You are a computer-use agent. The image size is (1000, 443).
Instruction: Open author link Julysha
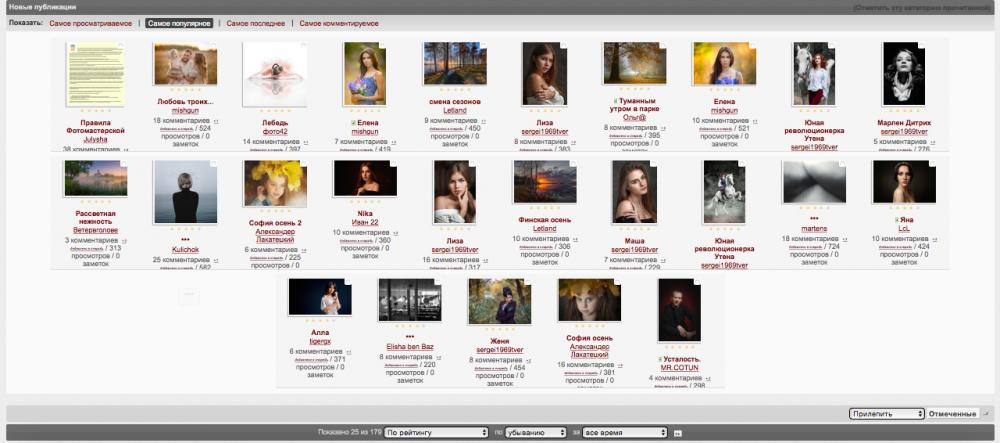point(95,139)
